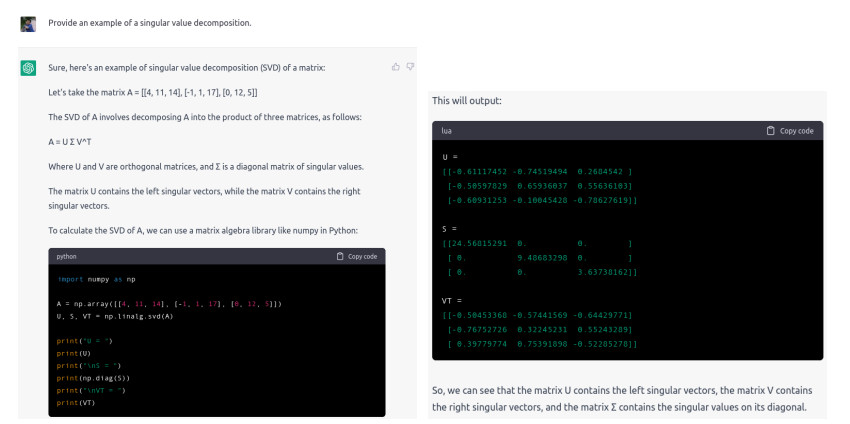Click the 'python' language label

pos(66,256)
